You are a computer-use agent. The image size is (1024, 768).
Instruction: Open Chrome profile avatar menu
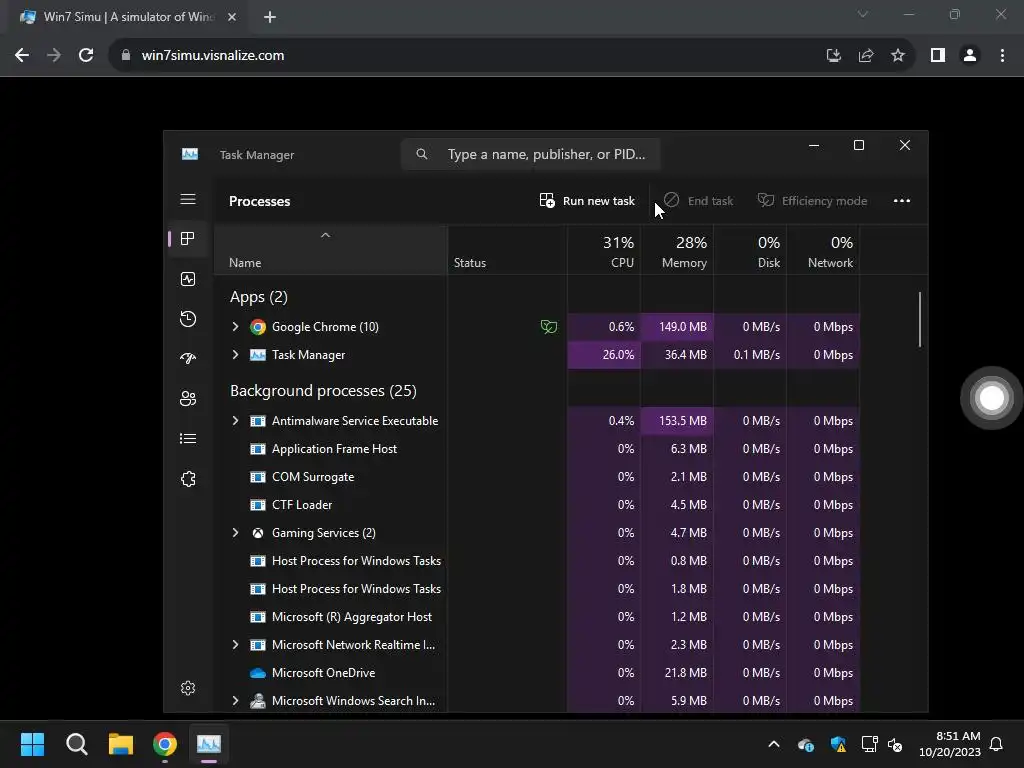coord(970,56)
